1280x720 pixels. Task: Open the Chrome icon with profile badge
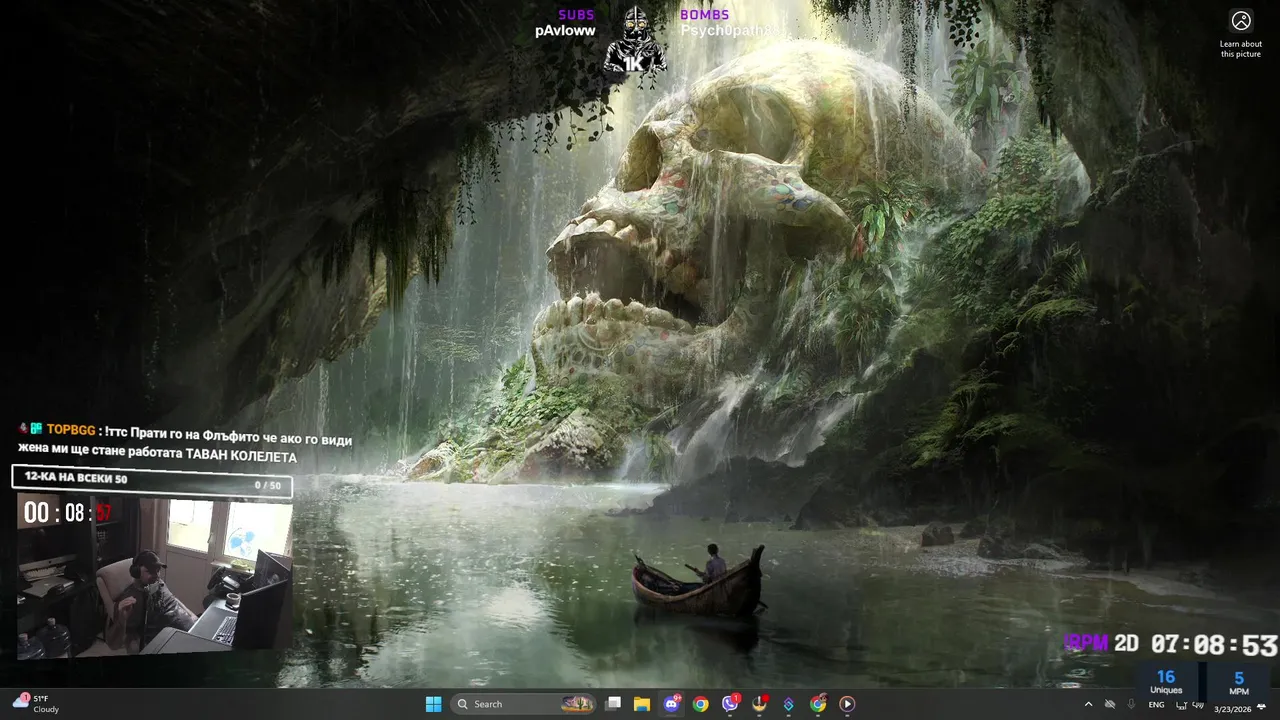coord(818,704)
